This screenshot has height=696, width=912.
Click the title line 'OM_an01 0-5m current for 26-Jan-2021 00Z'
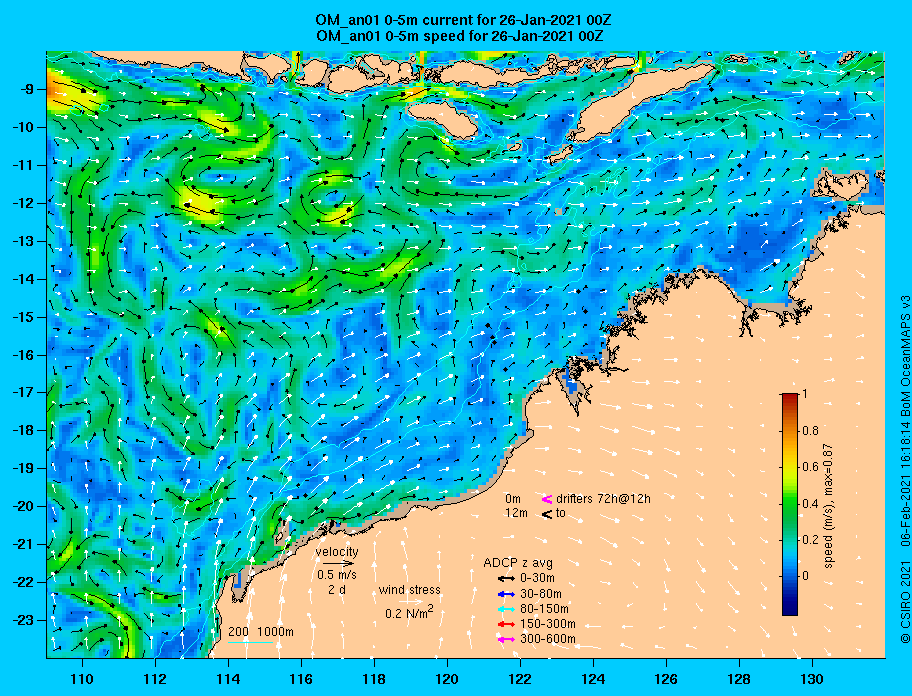pos(463,20)
